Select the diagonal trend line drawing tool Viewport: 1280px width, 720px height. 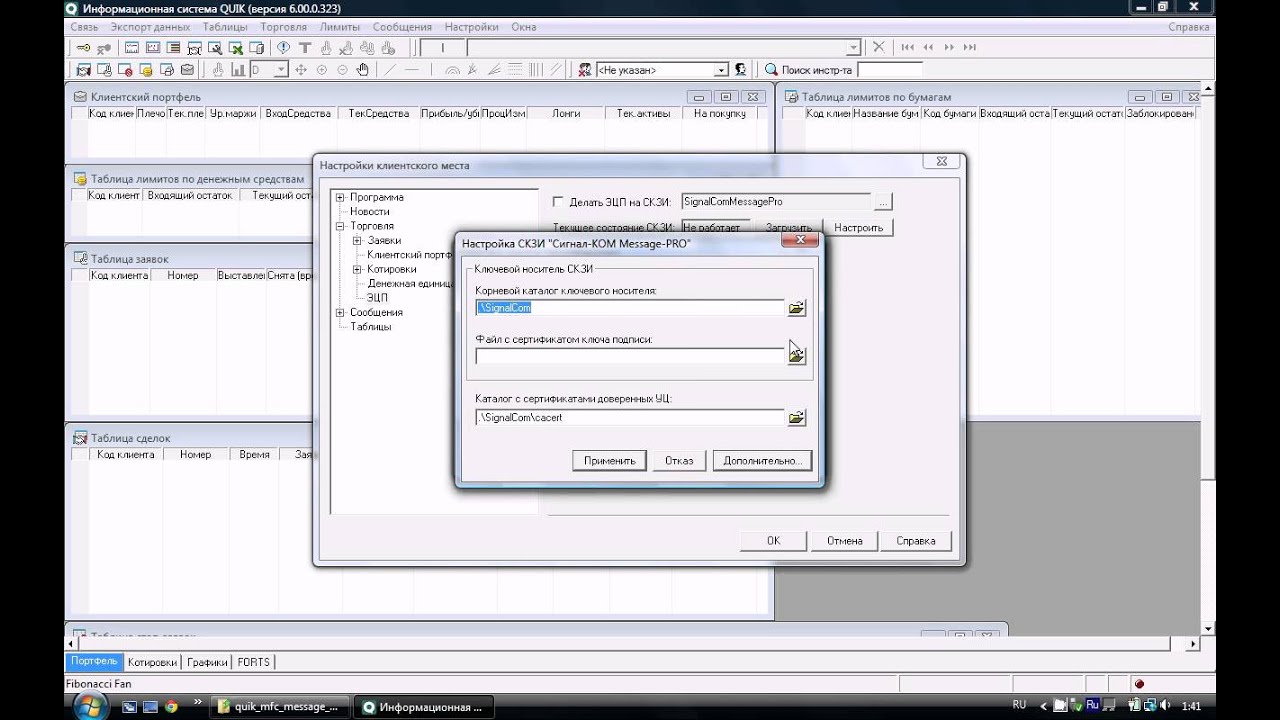coord(390,70)
